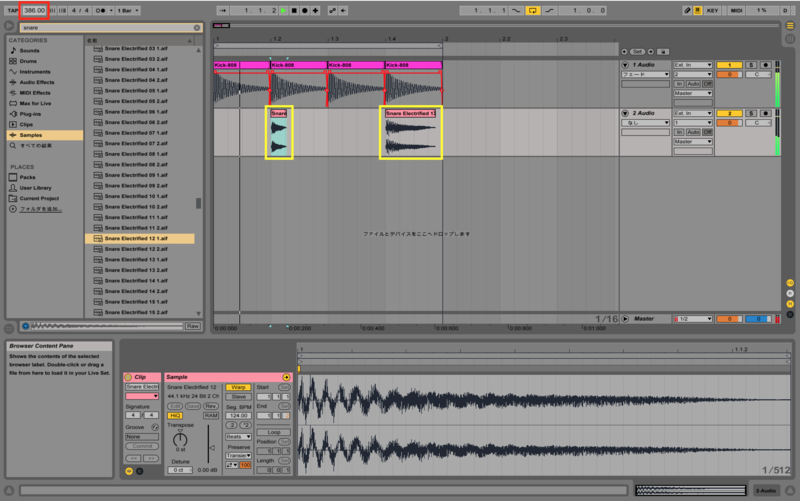Click the yellow Show Sample Box circle icon
This screenshot has width=800, height=501.
coord(129,471)
